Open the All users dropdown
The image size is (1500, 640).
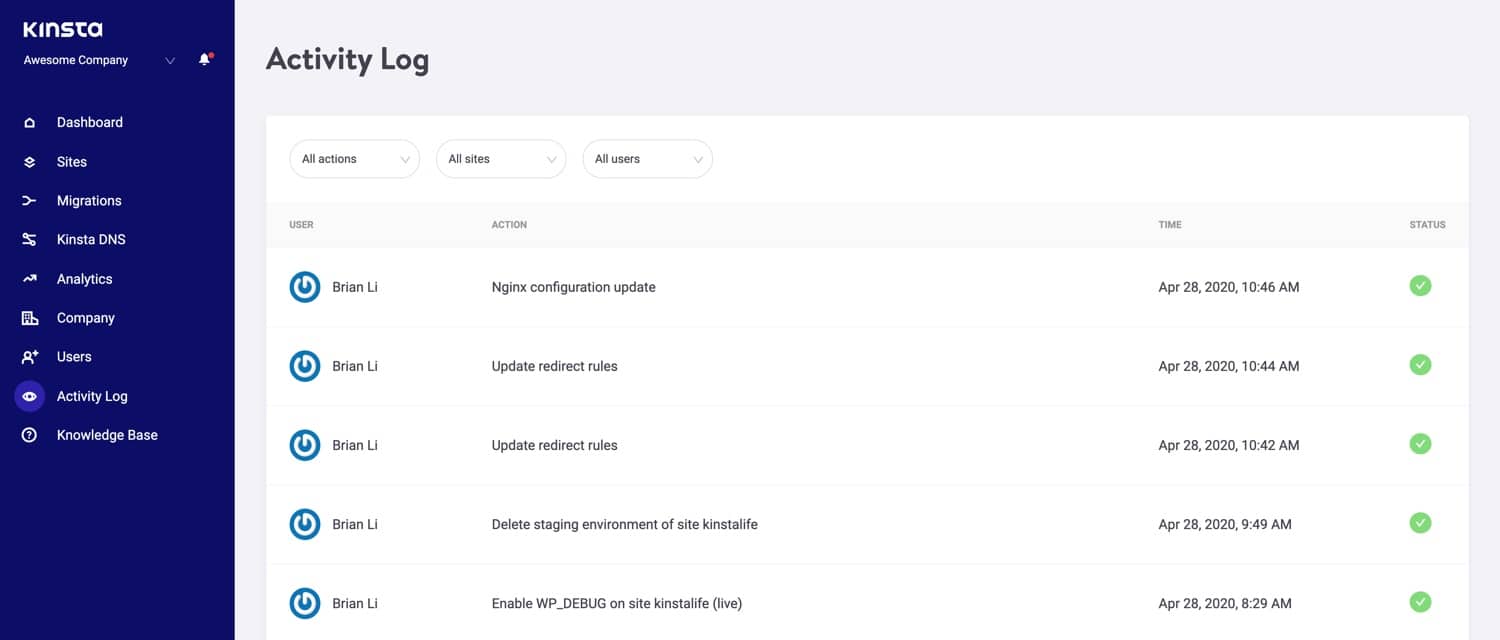[x=647, y=158]
